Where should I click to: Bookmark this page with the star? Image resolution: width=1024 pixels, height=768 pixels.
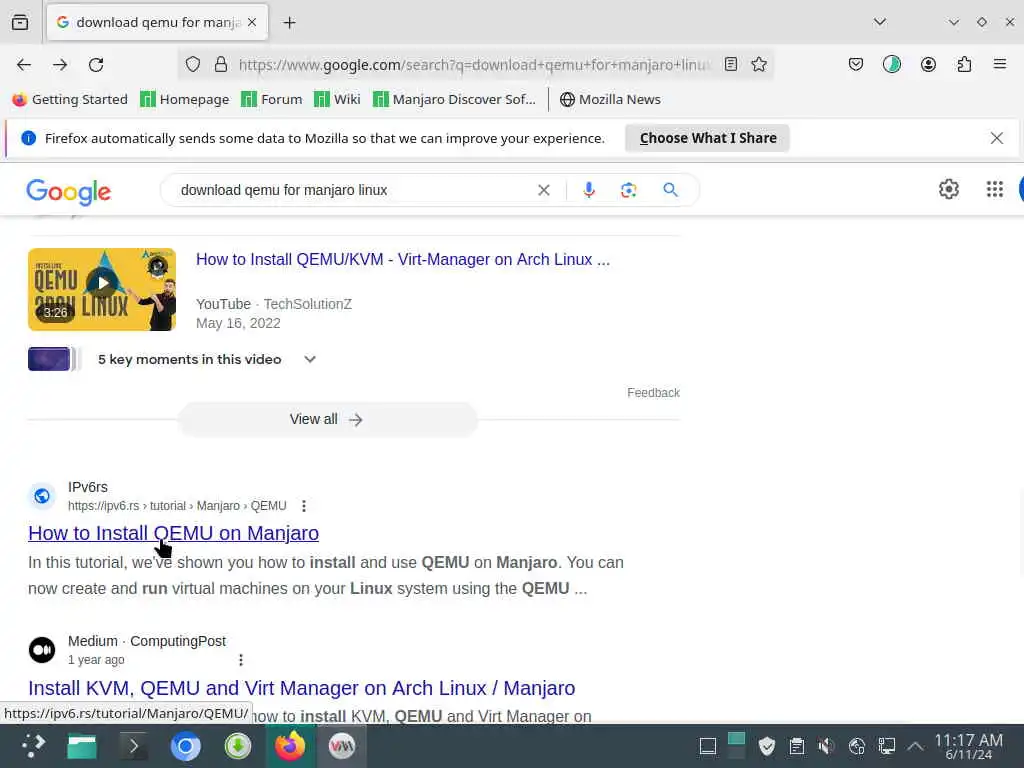759,64
